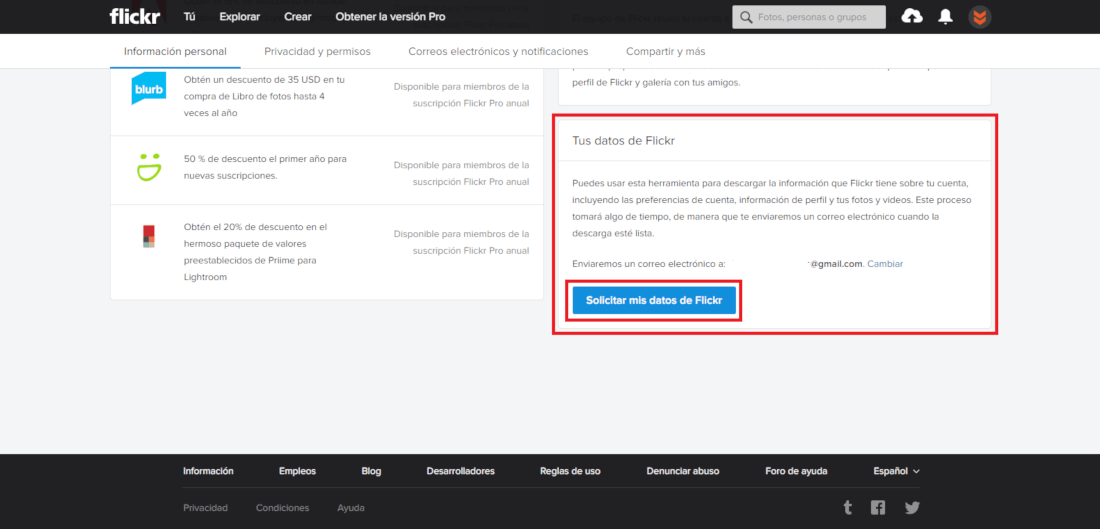Viewport: 1100px width, 529px height.
Task: Open the Explorar menu
Action: (239, 17)
